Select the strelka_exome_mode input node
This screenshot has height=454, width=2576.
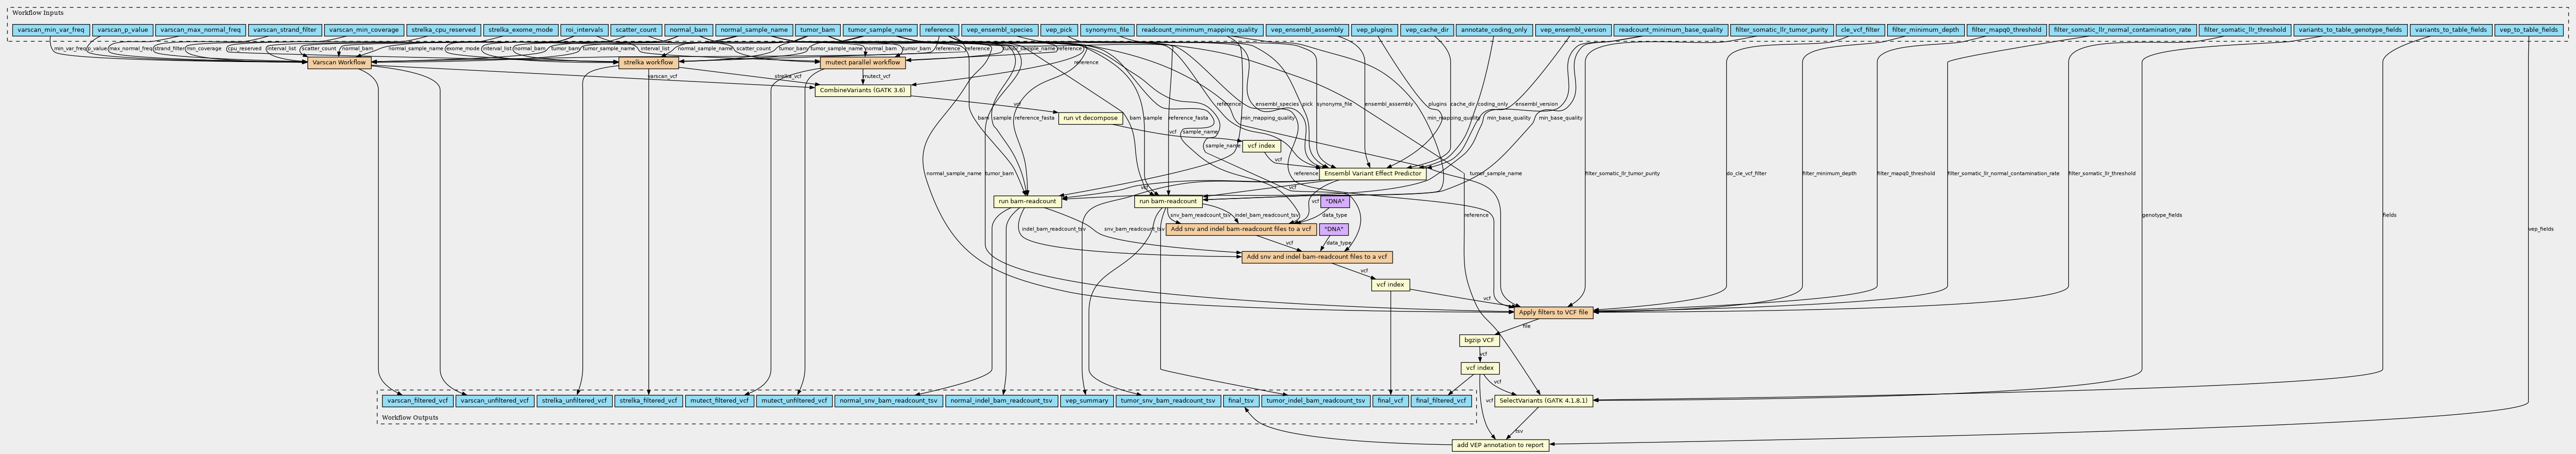[520, 30]
